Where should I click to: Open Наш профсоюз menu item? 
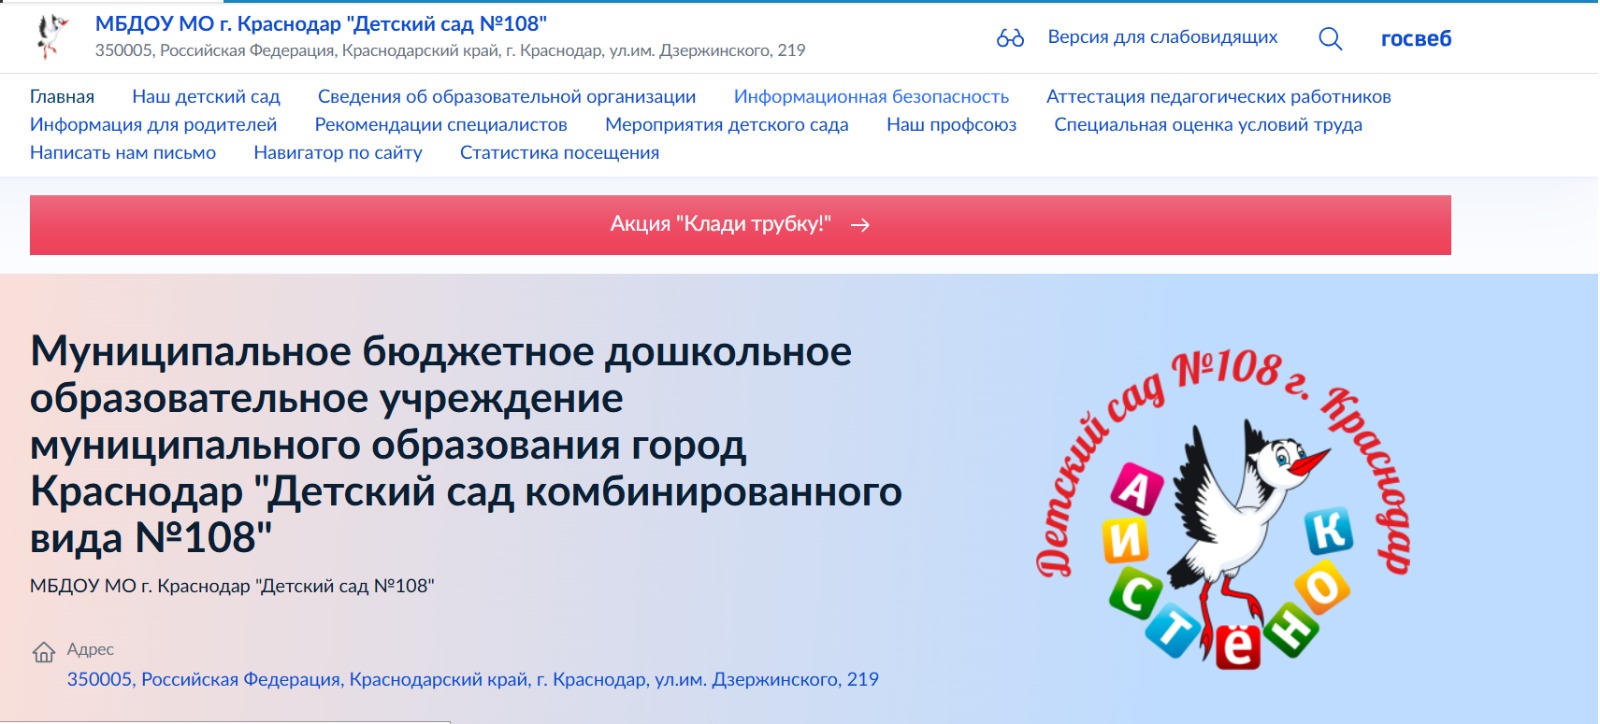click(951, 125)
